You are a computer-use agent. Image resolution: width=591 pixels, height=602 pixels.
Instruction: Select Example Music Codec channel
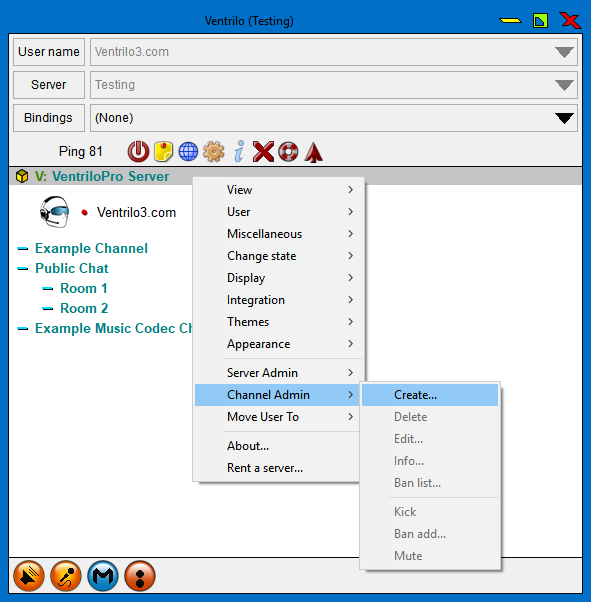point(114,328)
